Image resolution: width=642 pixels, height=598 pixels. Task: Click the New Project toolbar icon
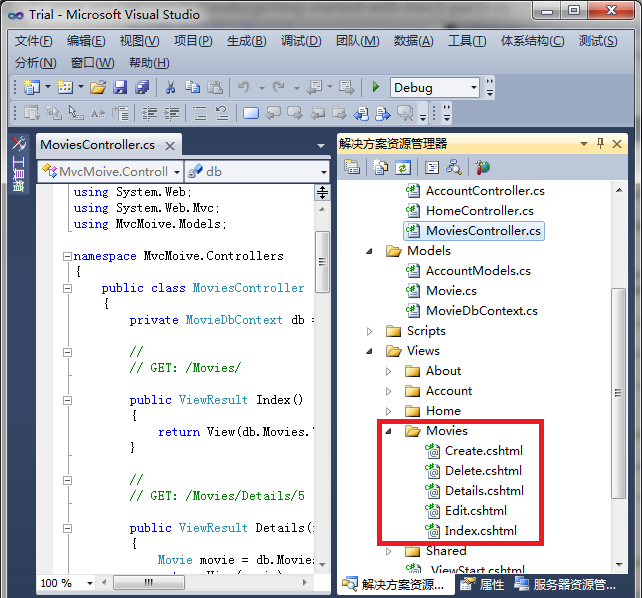(32, 87)
